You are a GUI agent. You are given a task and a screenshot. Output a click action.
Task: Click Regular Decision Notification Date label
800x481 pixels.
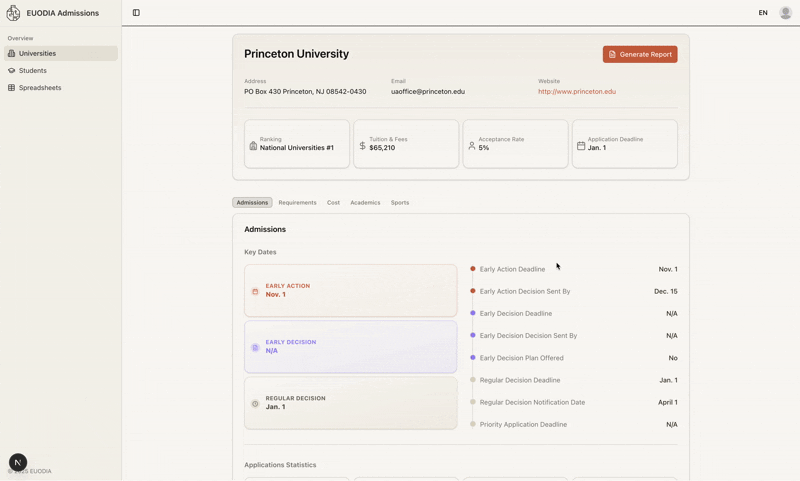click(x=532, y=402)
